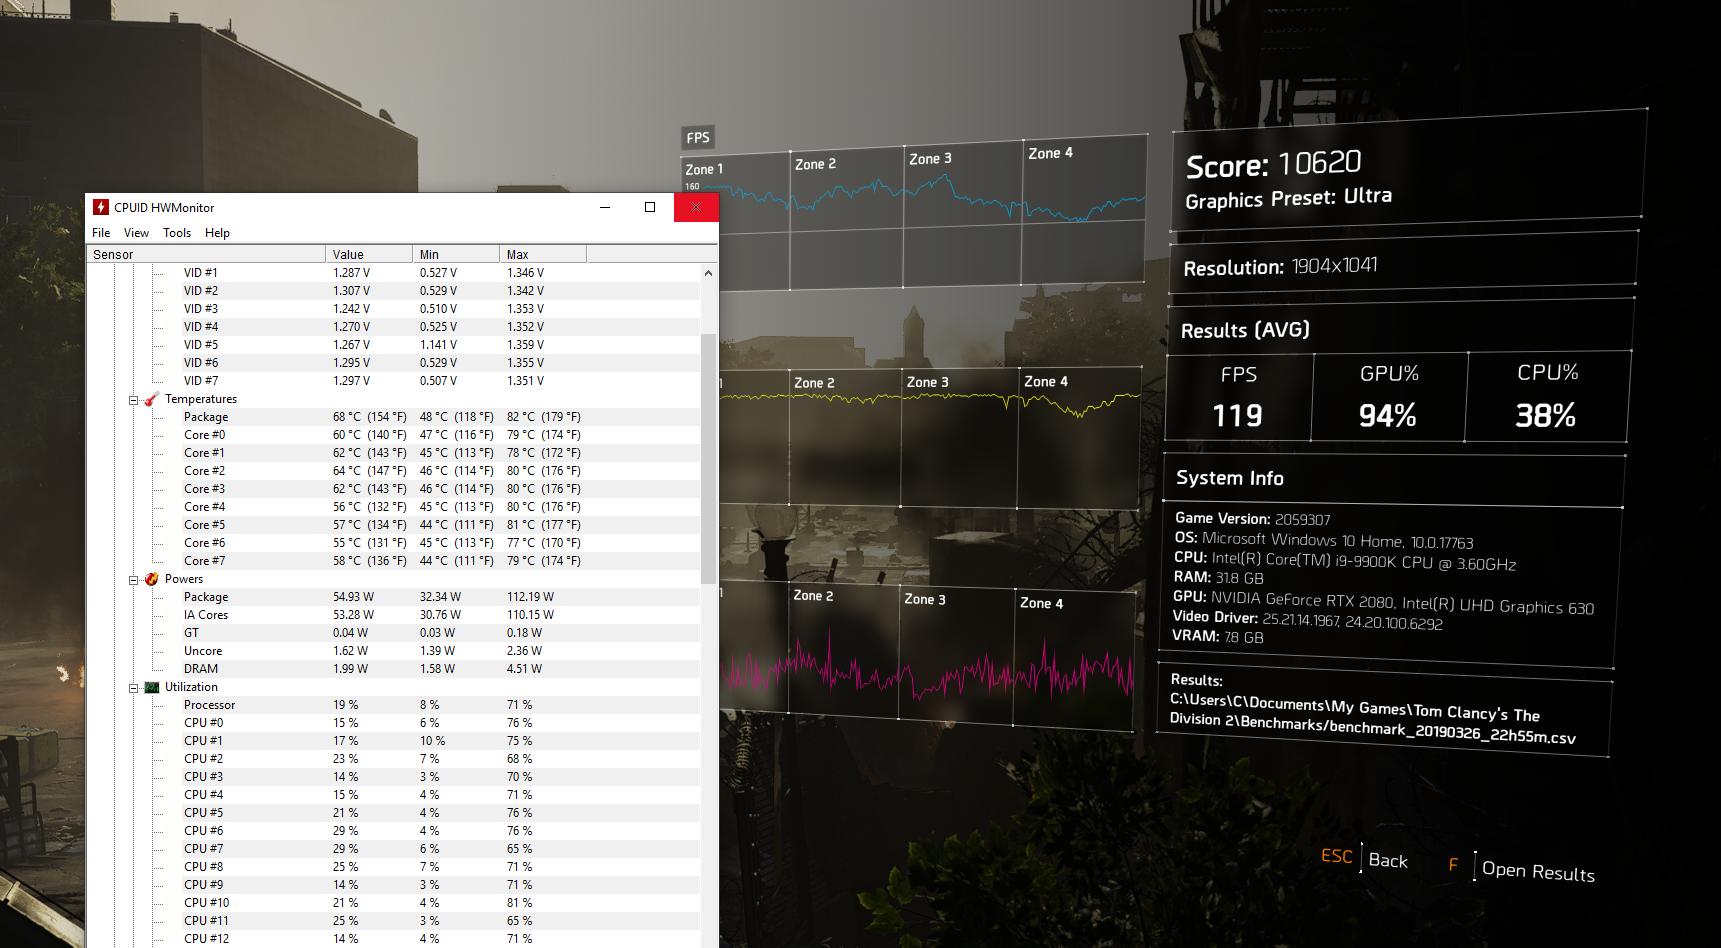
Task: Click the 112.19 W max package power value
Action: (530, 597)
